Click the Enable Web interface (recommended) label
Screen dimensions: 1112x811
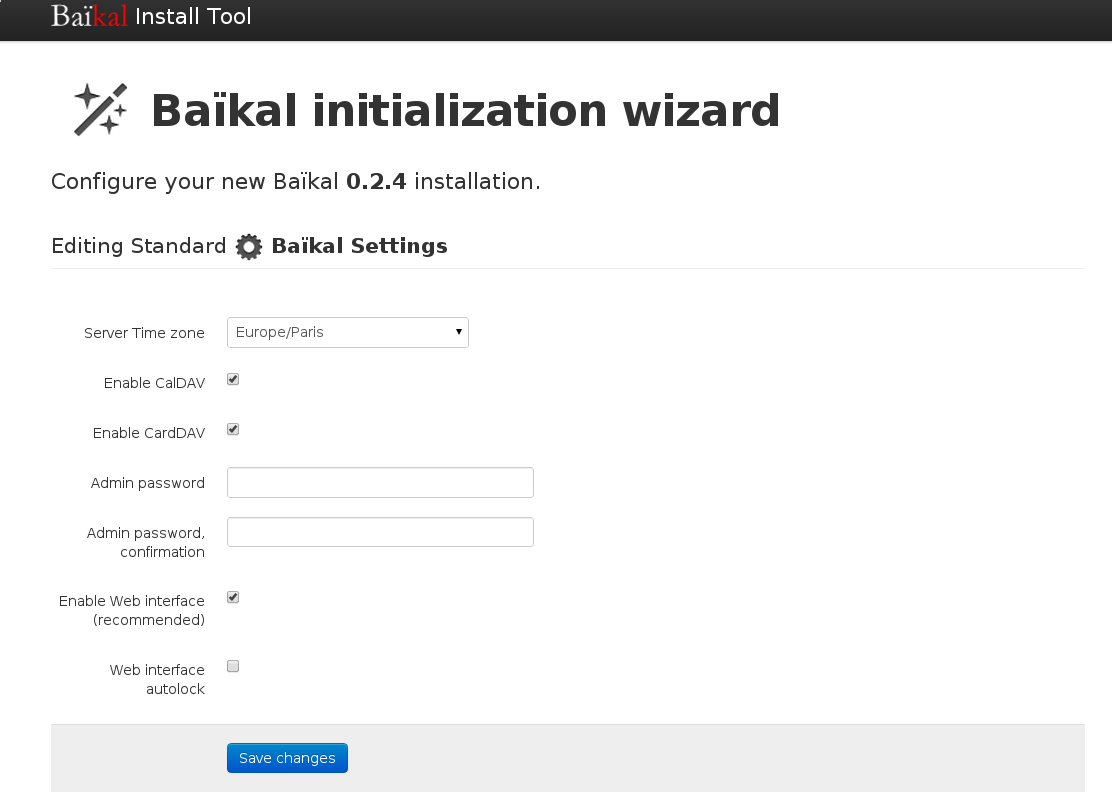[x=131, y=610]
